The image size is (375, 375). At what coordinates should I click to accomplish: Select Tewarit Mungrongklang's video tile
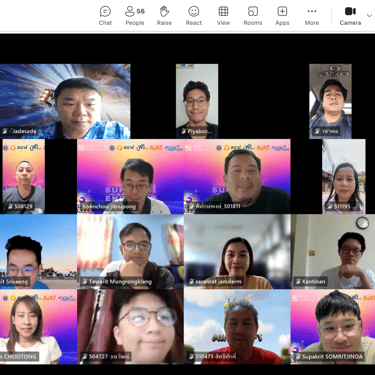click(x=130, y=251)
